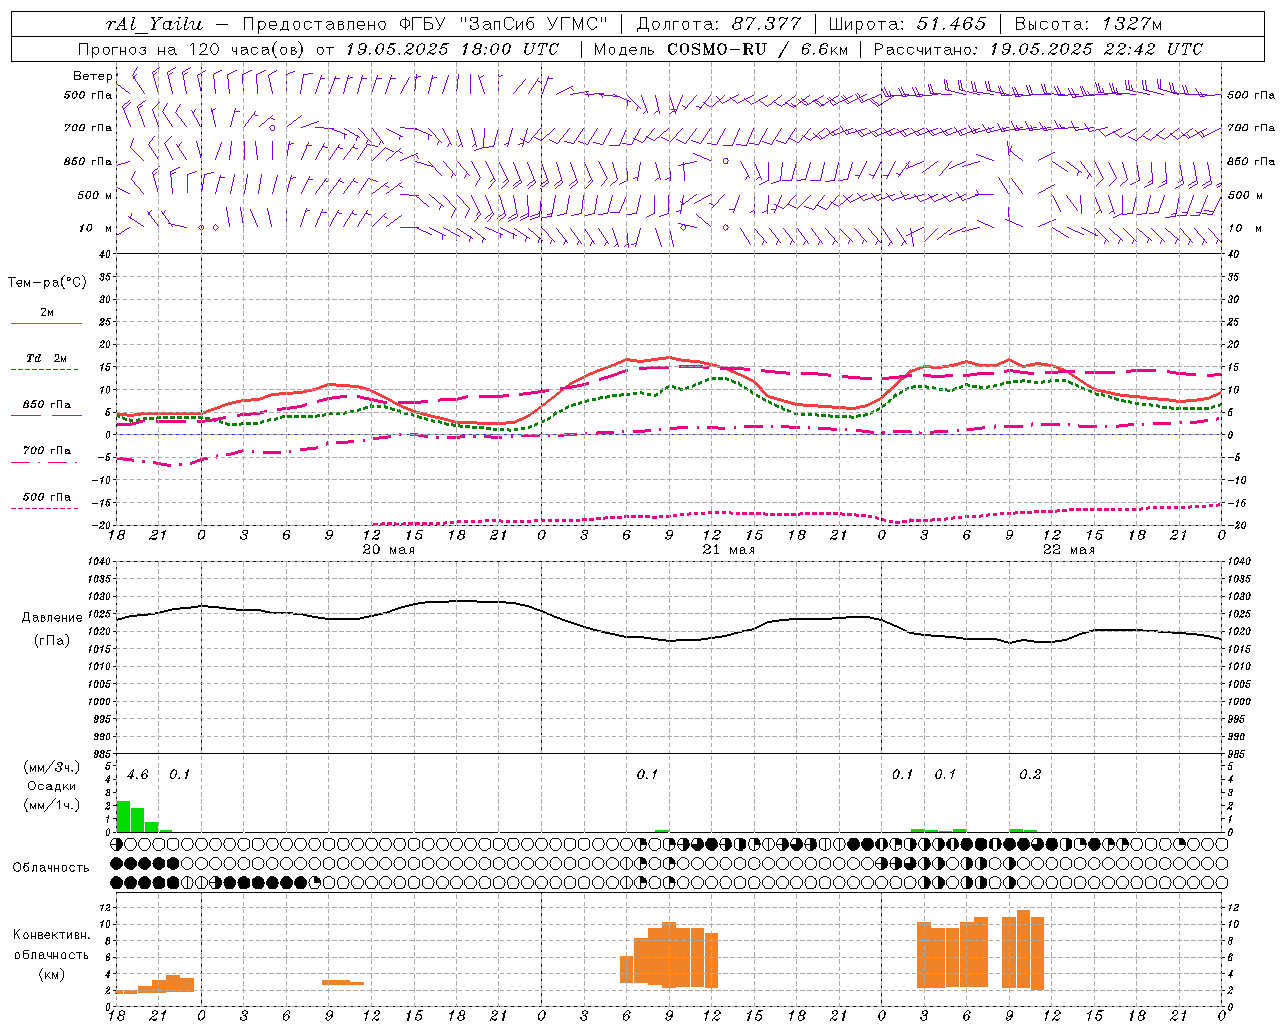The height and width of the screenshot is (1024, 1280).
Task: Click the Ветер wind panel label
Action: 93,76
